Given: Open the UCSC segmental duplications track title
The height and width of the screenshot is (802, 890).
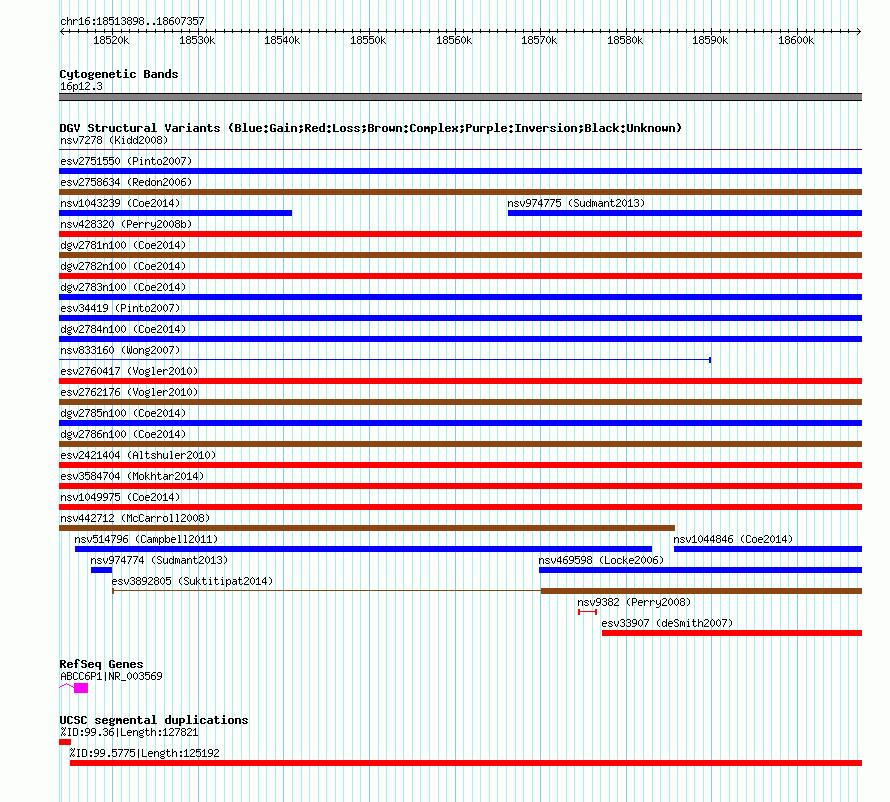Looking at the screenshot, I should click(154, 720).
